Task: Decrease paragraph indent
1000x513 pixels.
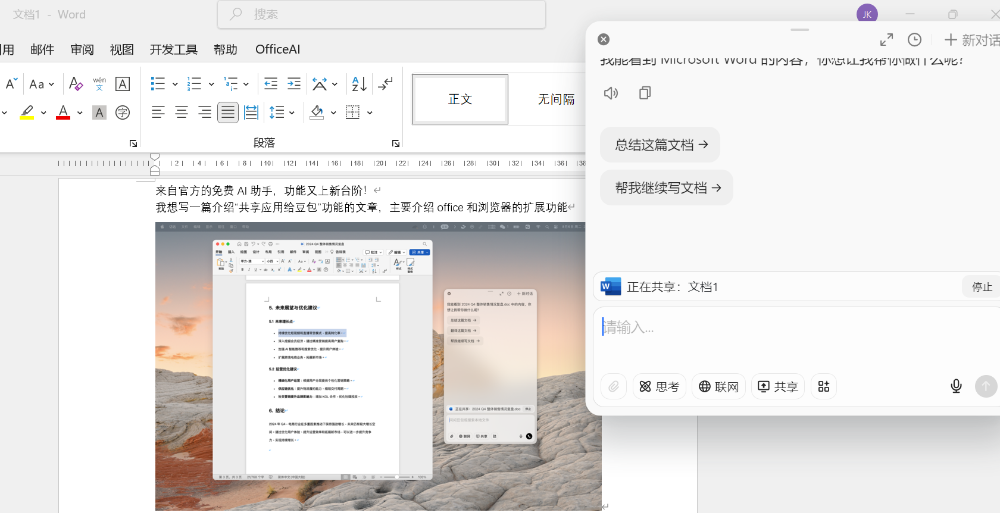Action: (270, 84)
